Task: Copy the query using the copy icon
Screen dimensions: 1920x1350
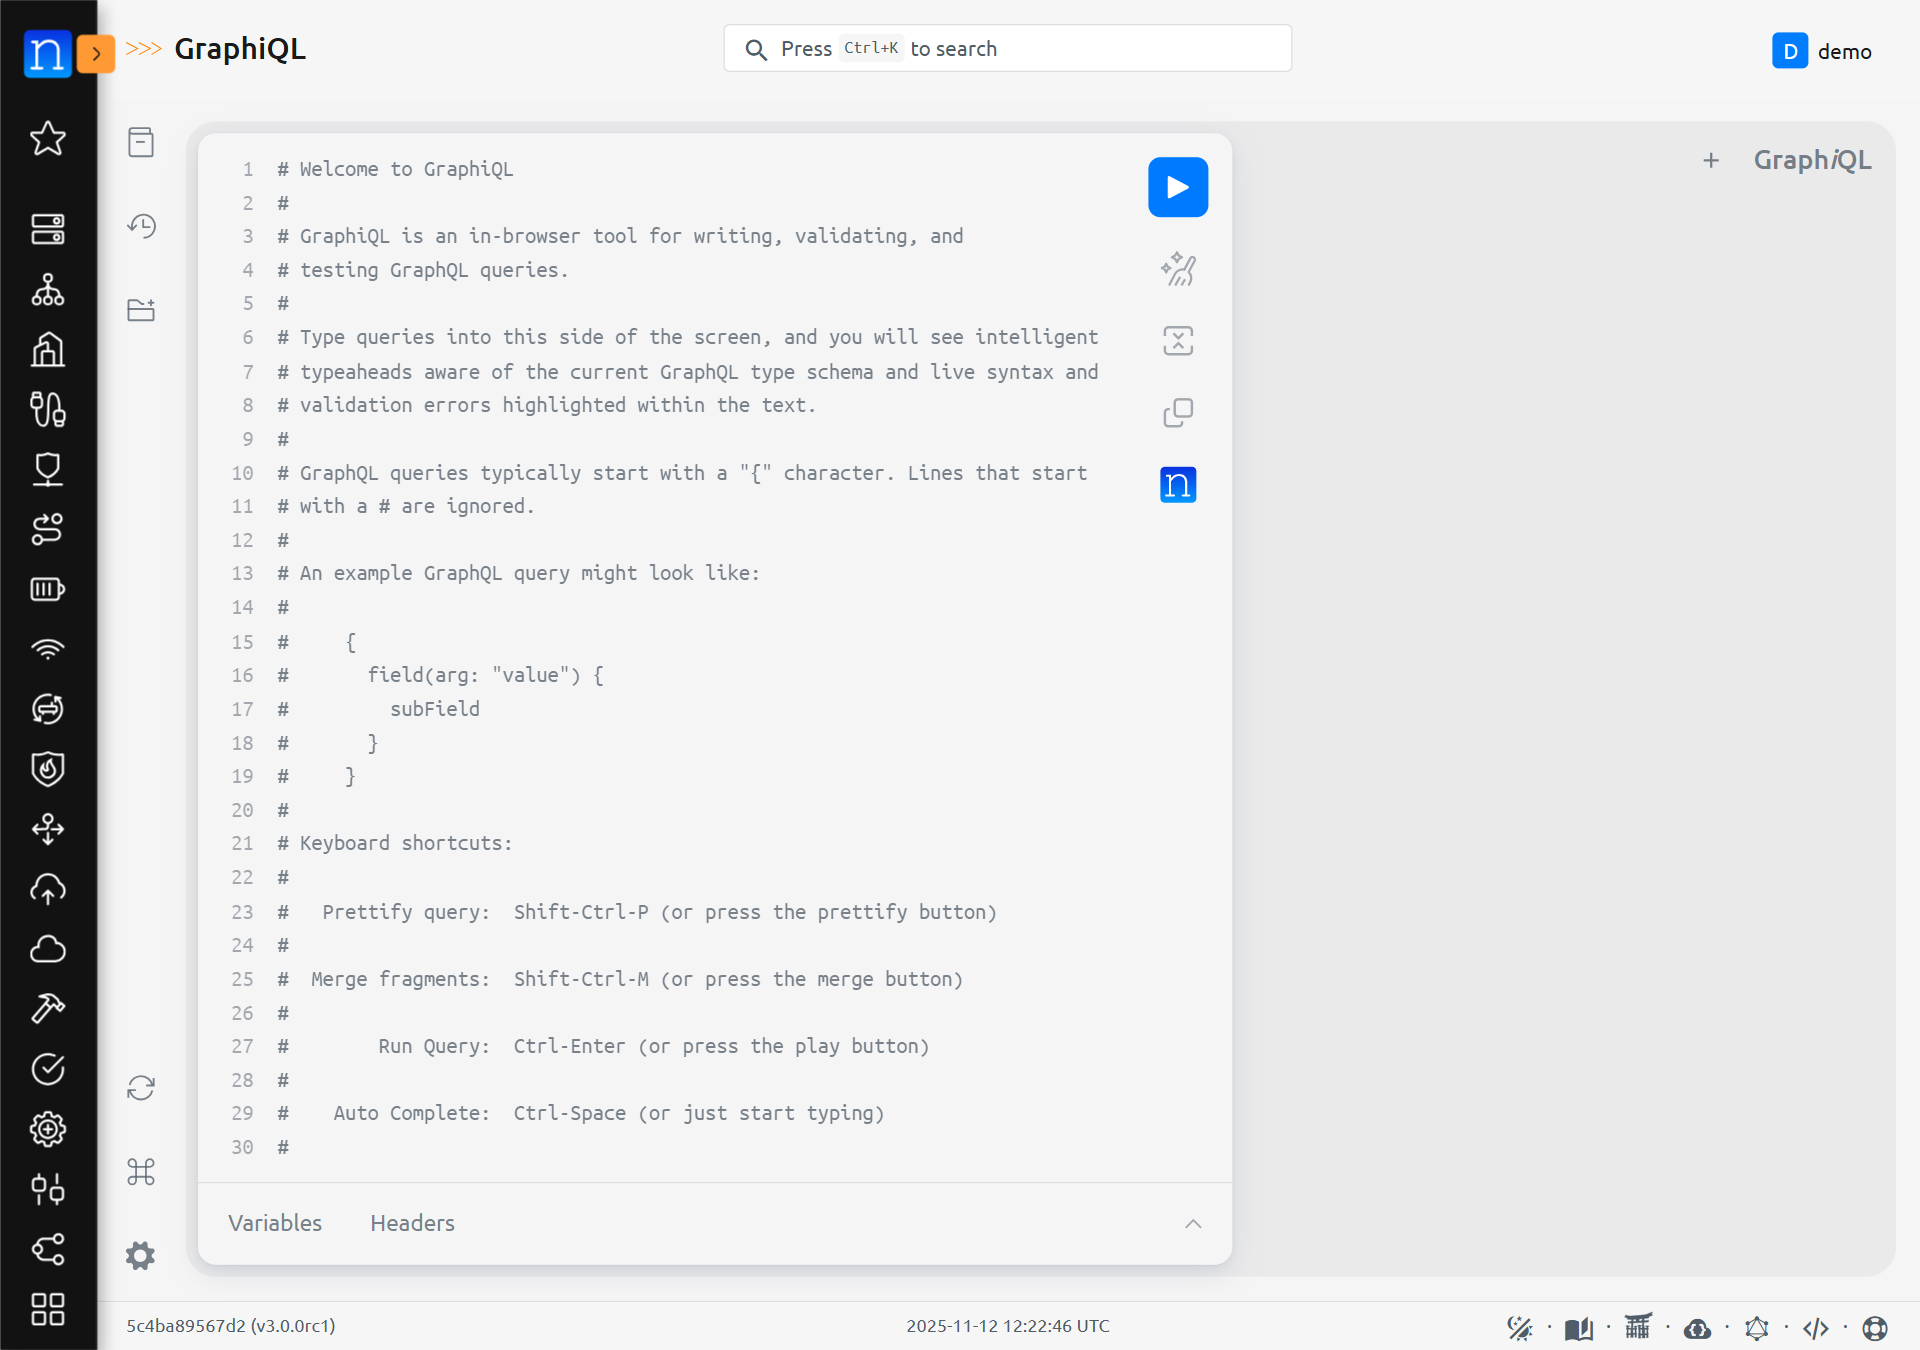Action: [x=1177, y=413]
